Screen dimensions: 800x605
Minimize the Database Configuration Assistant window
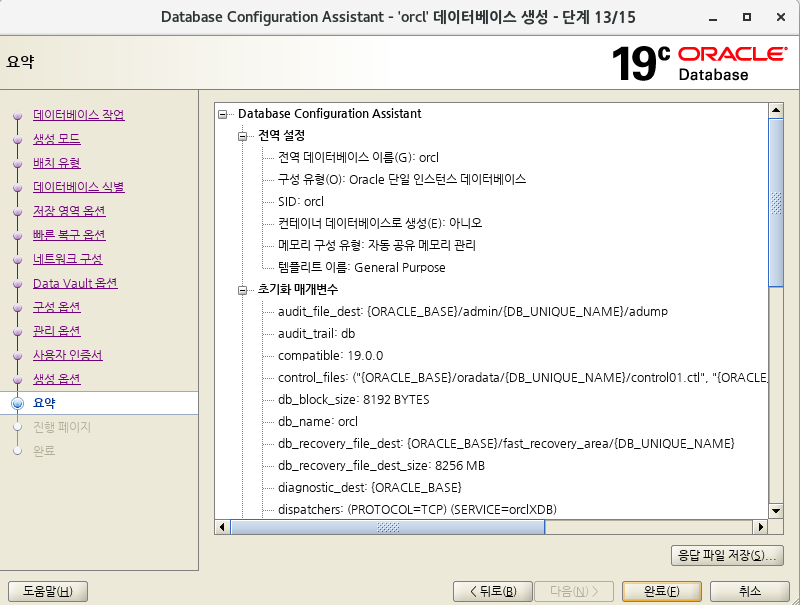pyautogui.click(x=713, y=17)
